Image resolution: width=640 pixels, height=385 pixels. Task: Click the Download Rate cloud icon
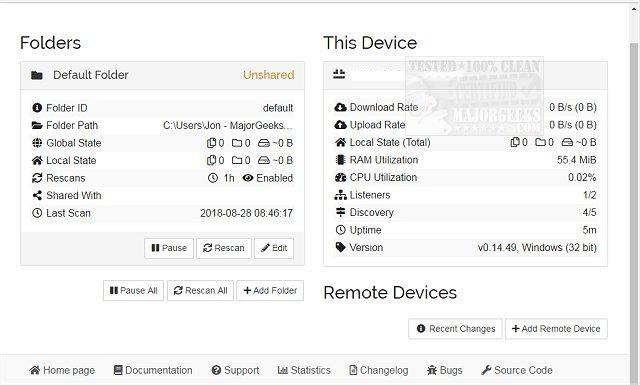point(340,107)
